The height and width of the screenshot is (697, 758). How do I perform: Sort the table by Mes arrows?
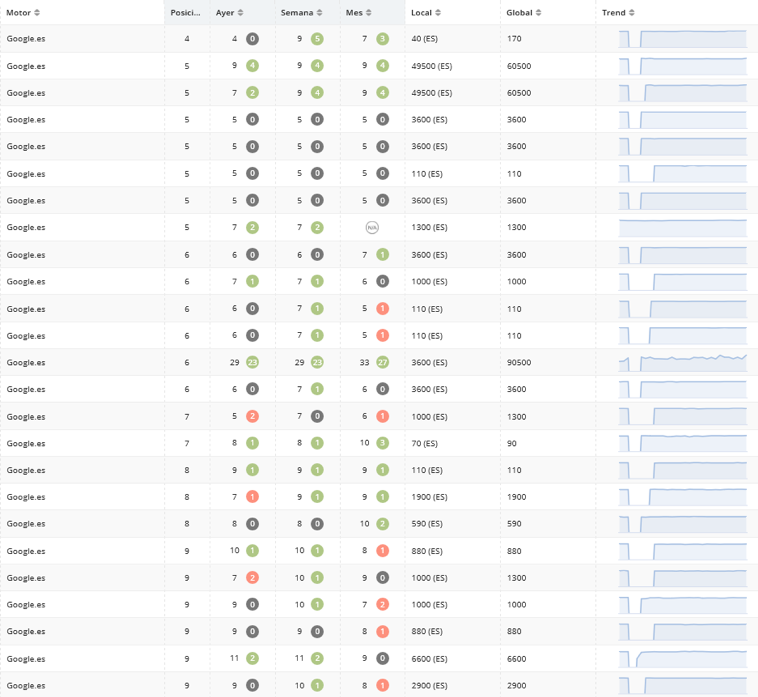[369, 13]
